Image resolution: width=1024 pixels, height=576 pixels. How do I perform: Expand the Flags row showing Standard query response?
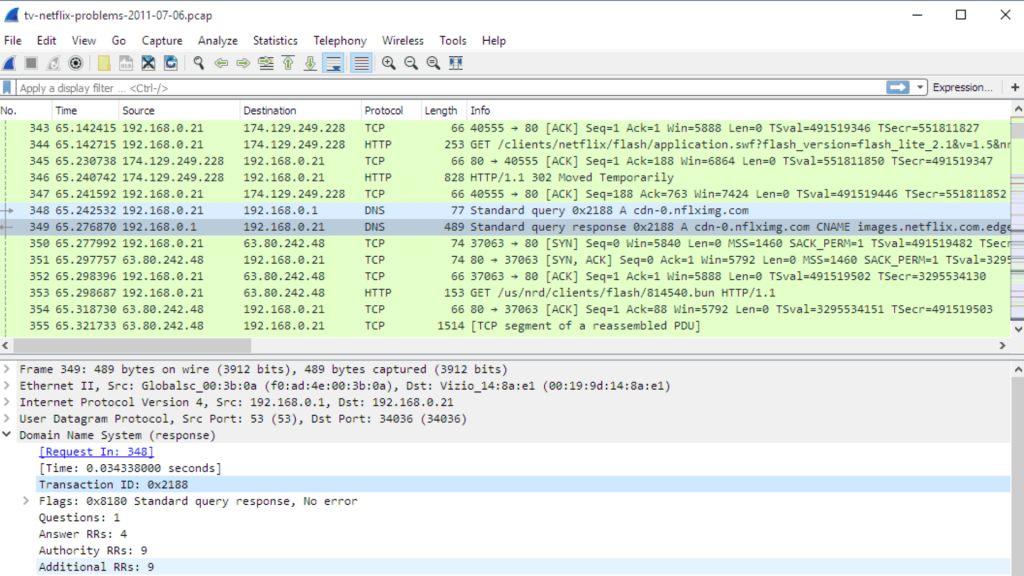coord(26,501)
